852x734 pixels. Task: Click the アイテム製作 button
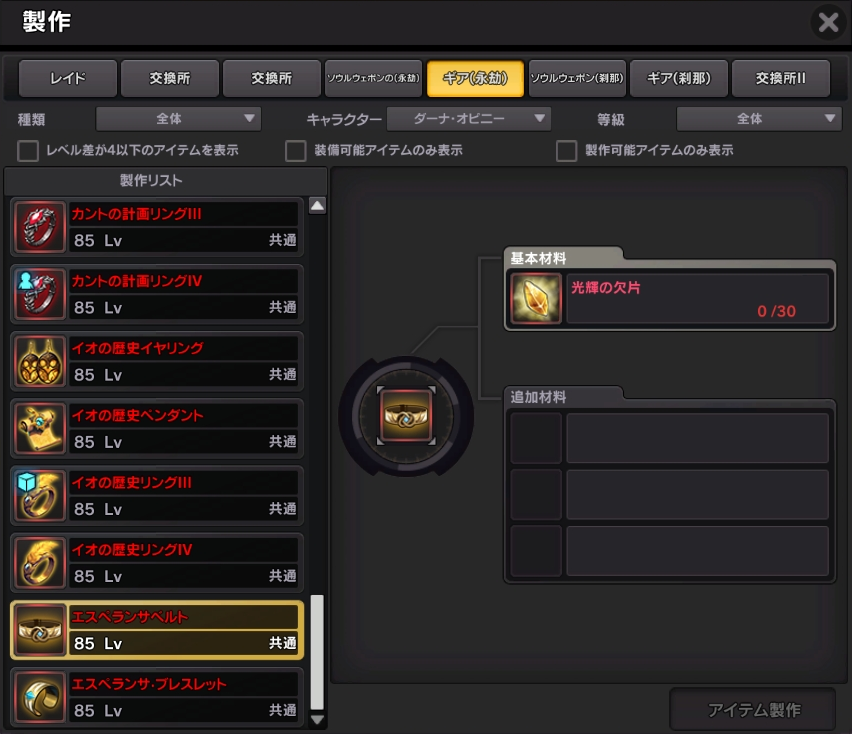(x=753, y=710)
